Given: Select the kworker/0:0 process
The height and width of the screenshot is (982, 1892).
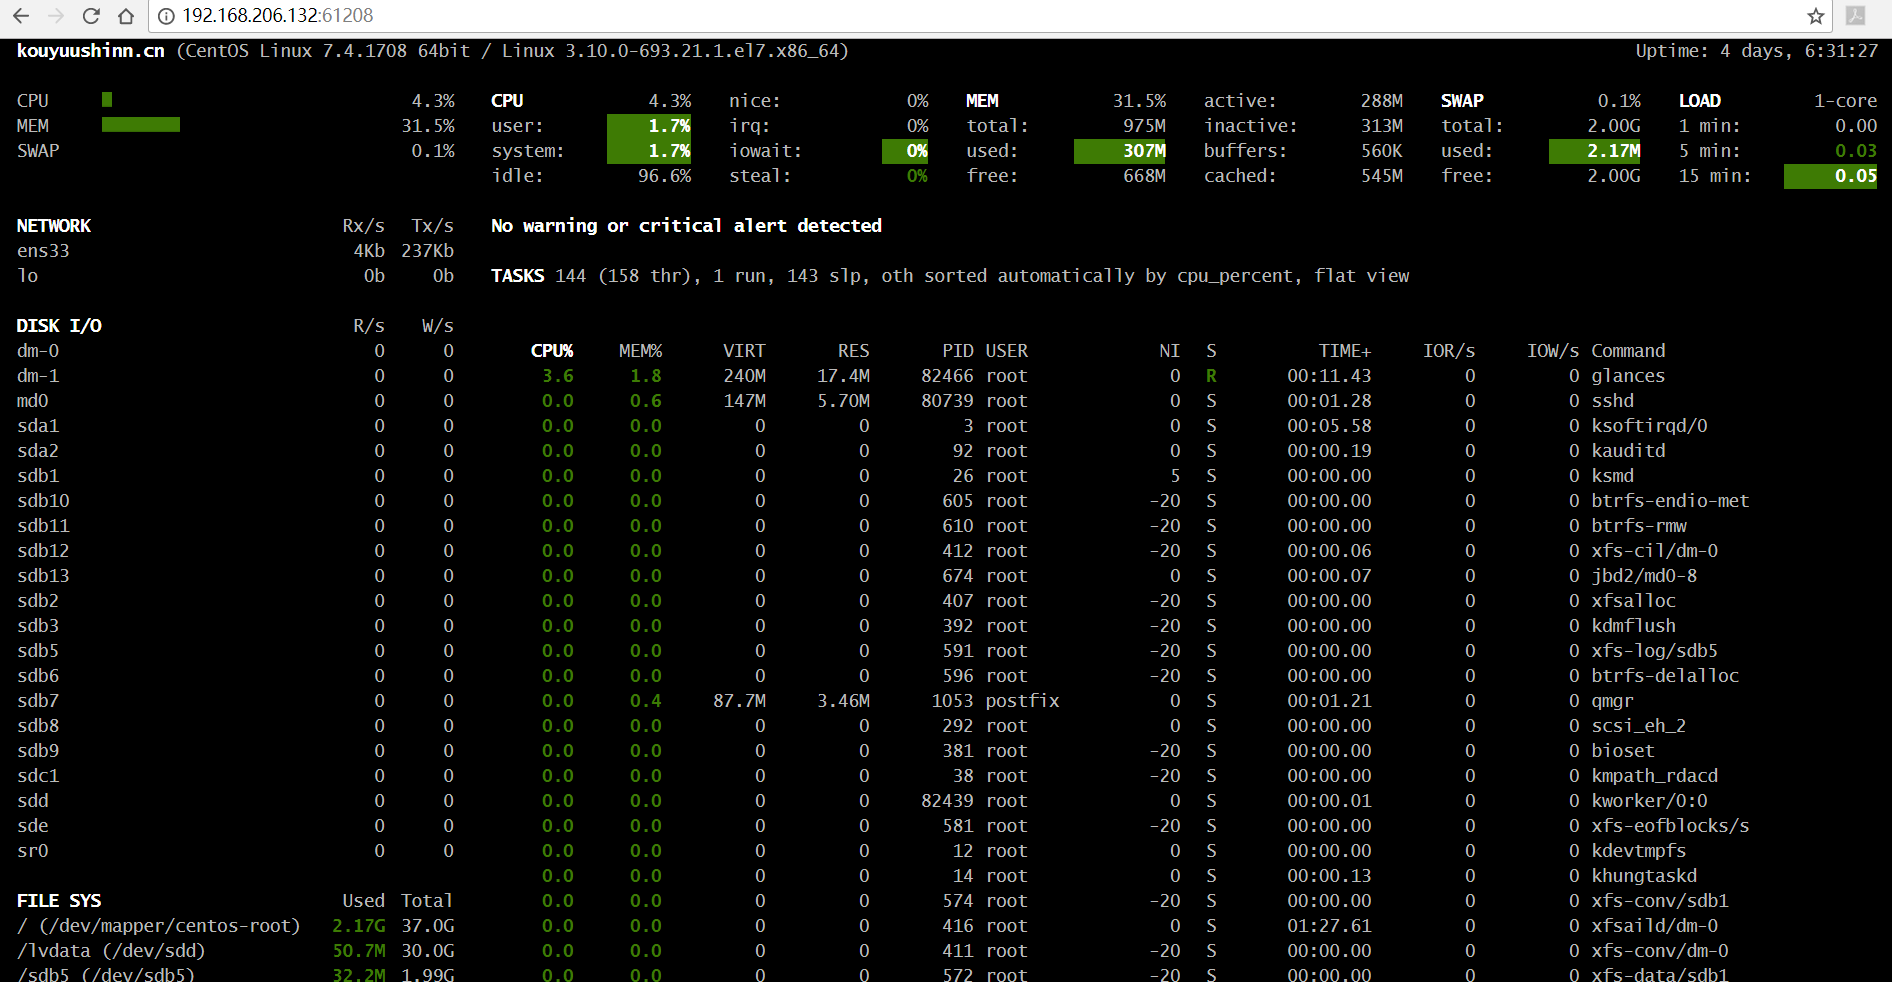Looking at the screenshot, I should pos(1185,801).
